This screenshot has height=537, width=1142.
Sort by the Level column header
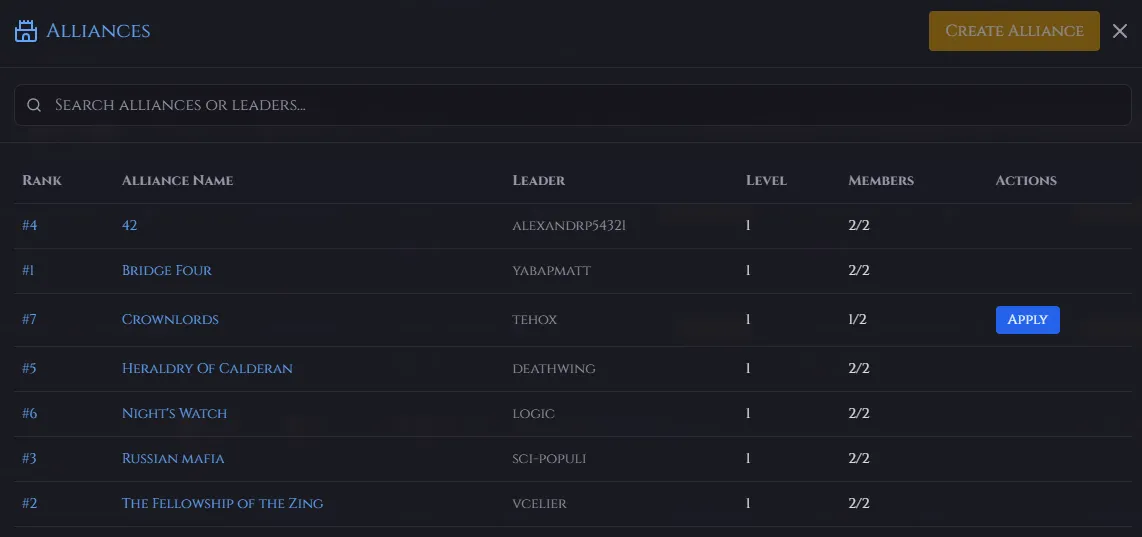click(766, 180)
